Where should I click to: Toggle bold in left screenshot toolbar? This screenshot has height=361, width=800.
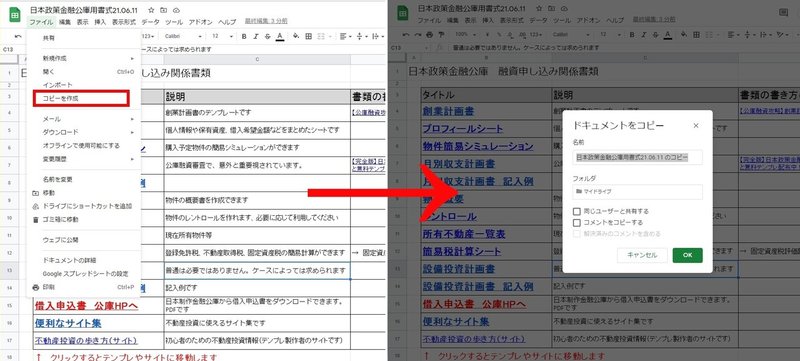pyautogui.click(x=244, y=37)
